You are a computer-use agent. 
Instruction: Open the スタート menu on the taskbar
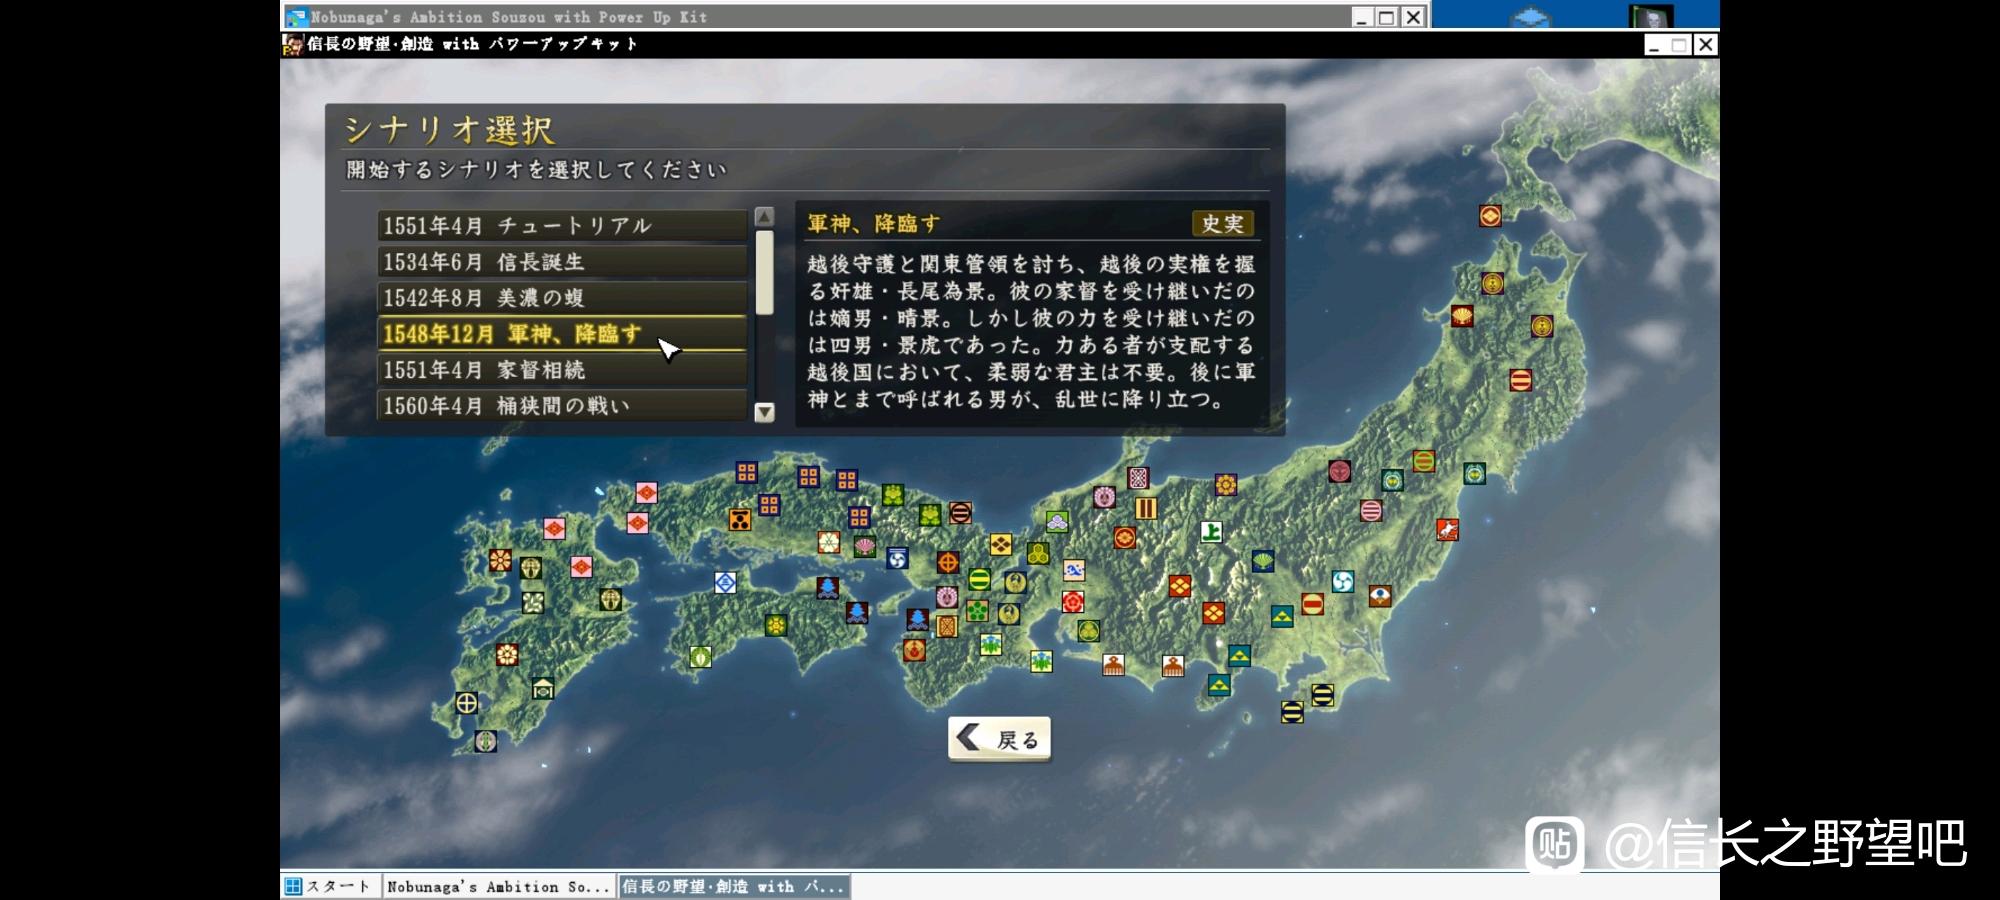[330, 886]
